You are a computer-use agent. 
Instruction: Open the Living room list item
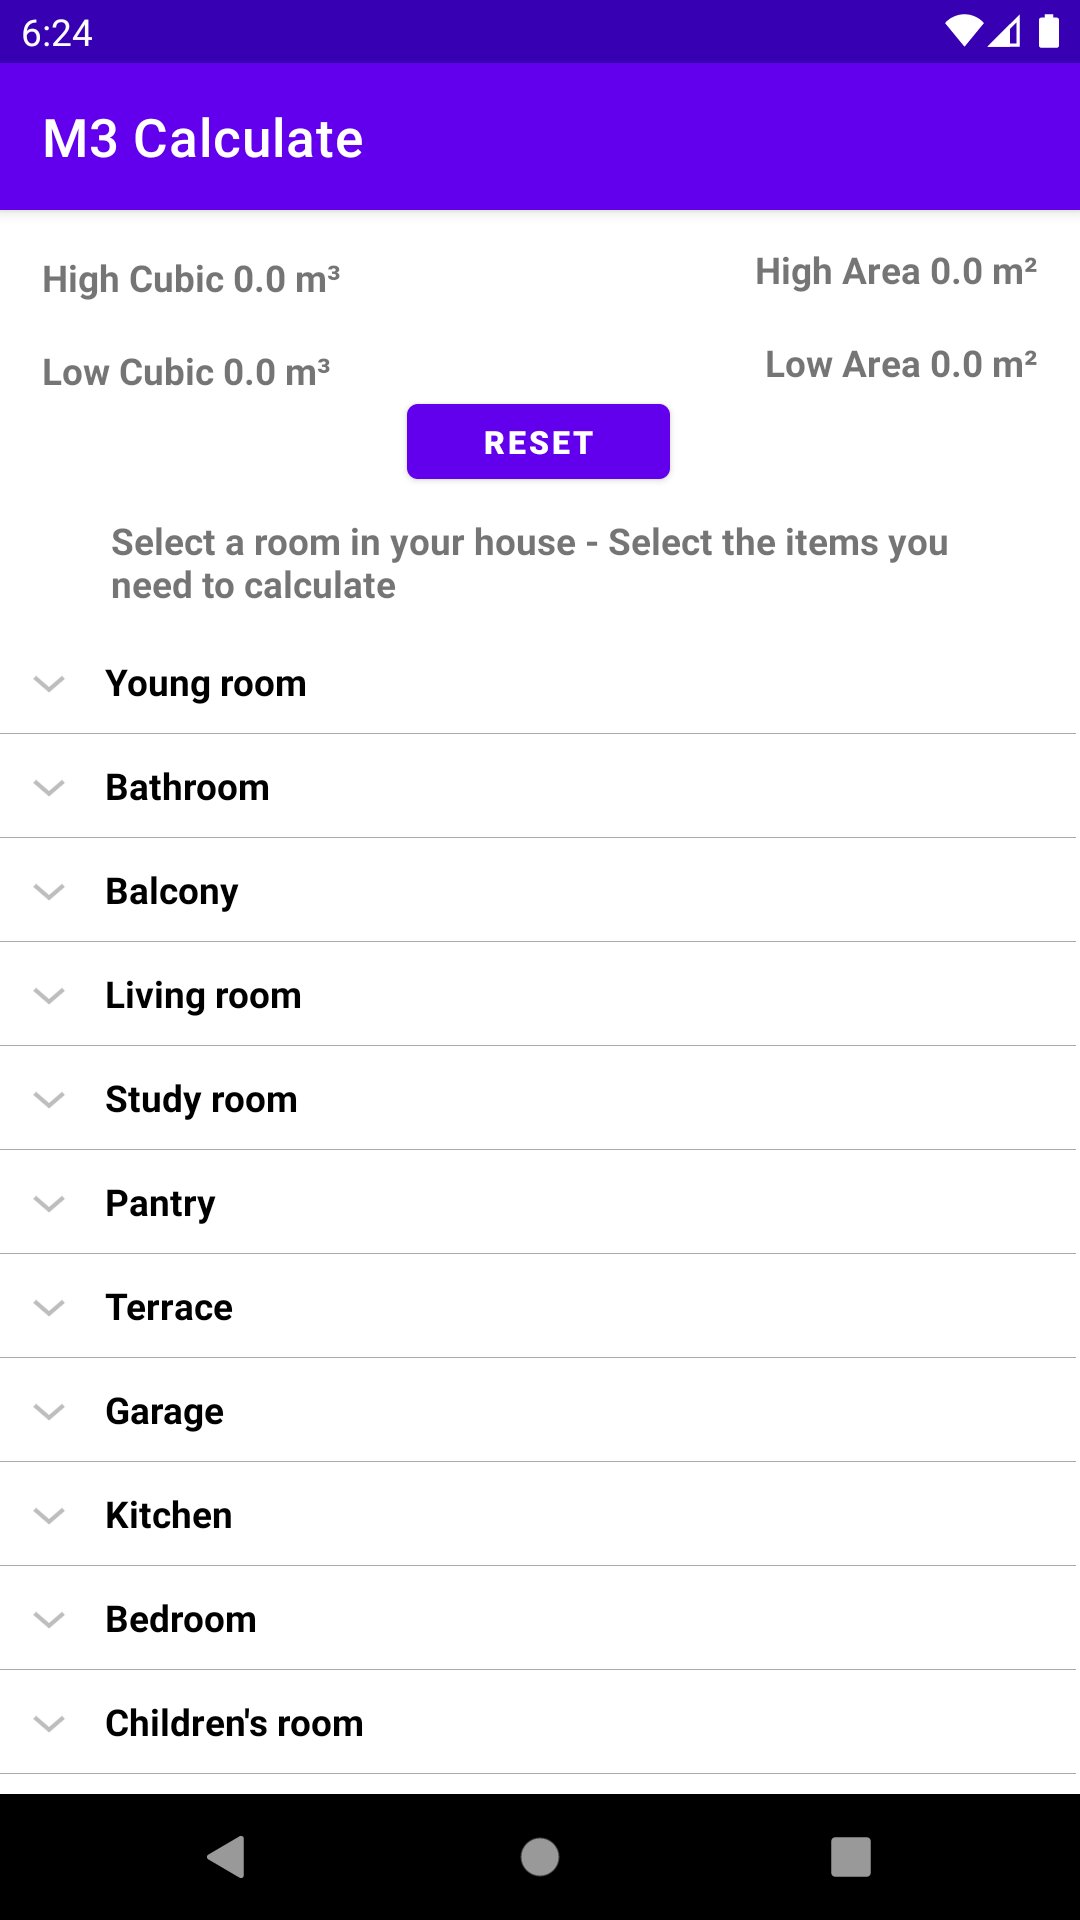point(538,995)
